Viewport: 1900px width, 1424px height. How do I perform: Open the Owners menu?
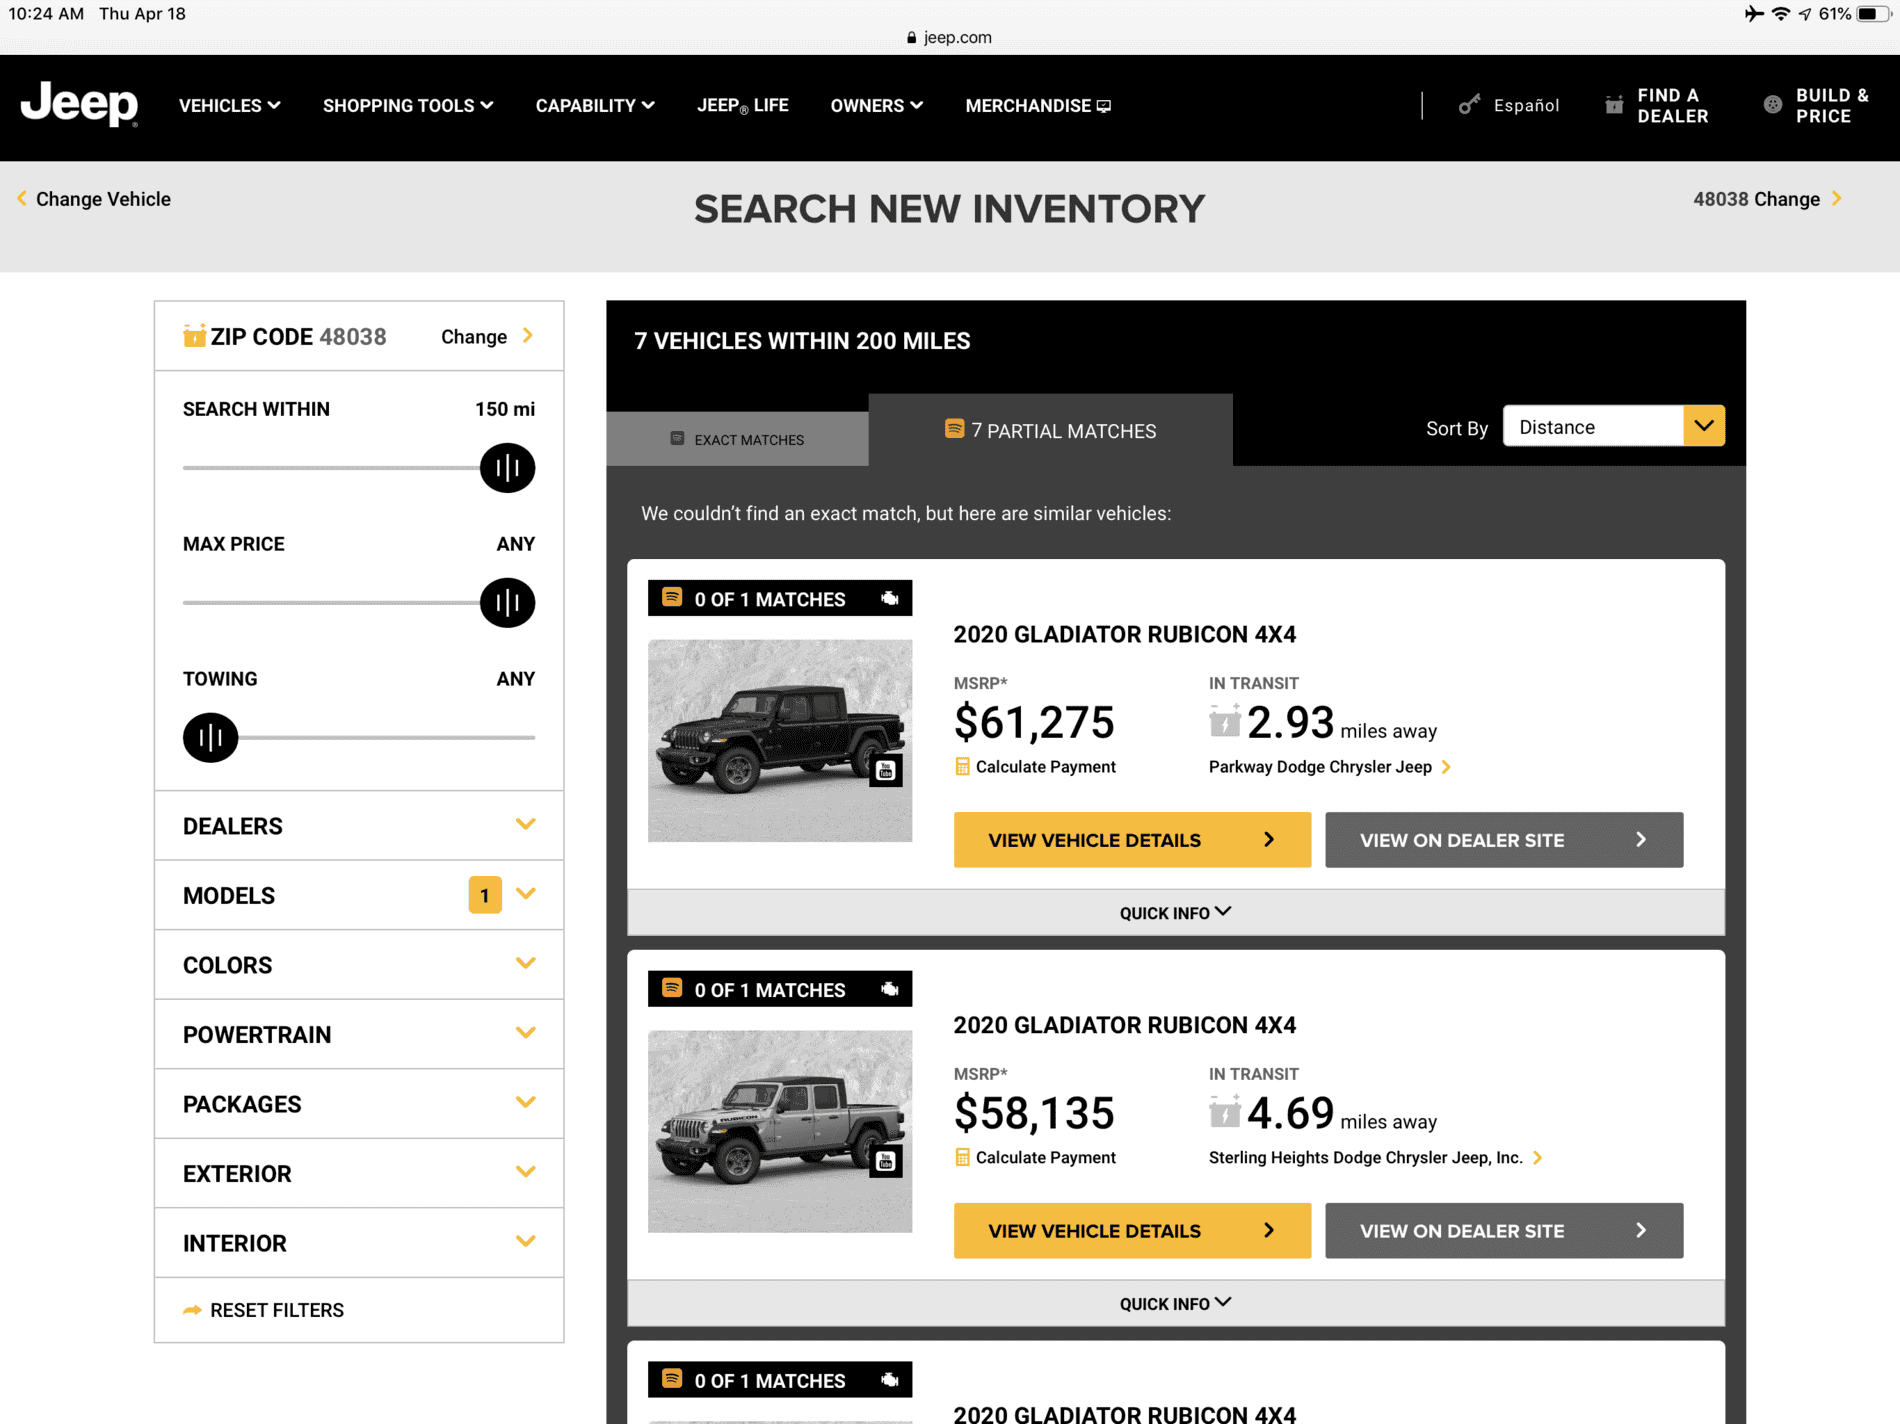pos(876,105)
